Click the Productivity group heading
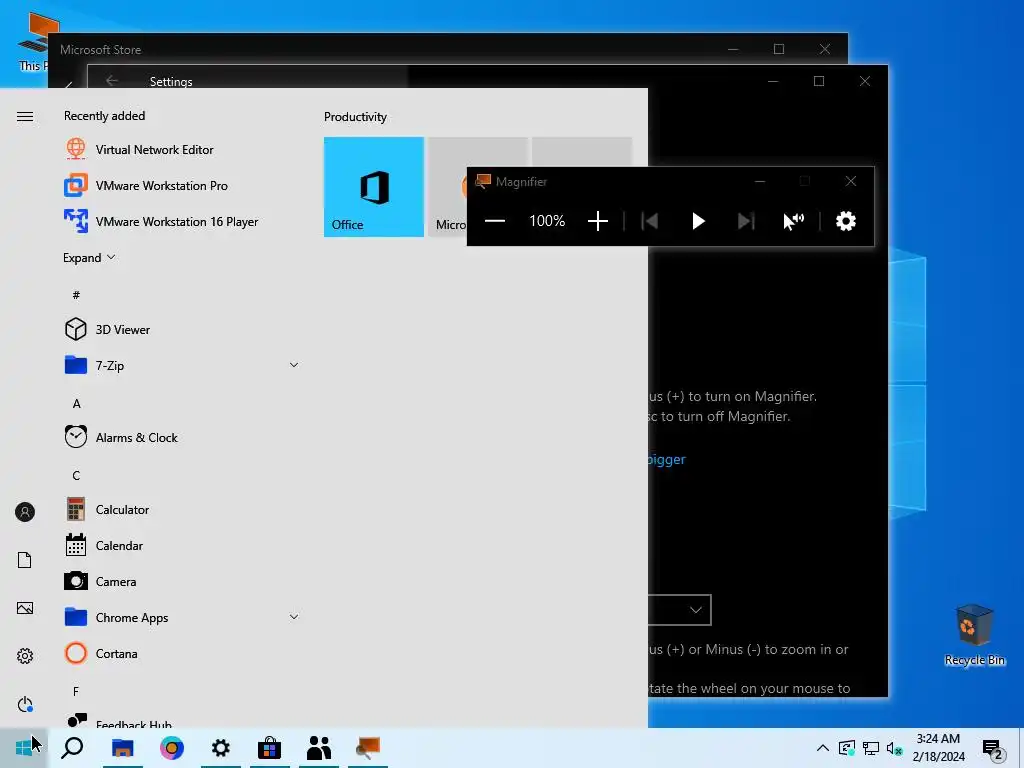 [x=355, y=117]
